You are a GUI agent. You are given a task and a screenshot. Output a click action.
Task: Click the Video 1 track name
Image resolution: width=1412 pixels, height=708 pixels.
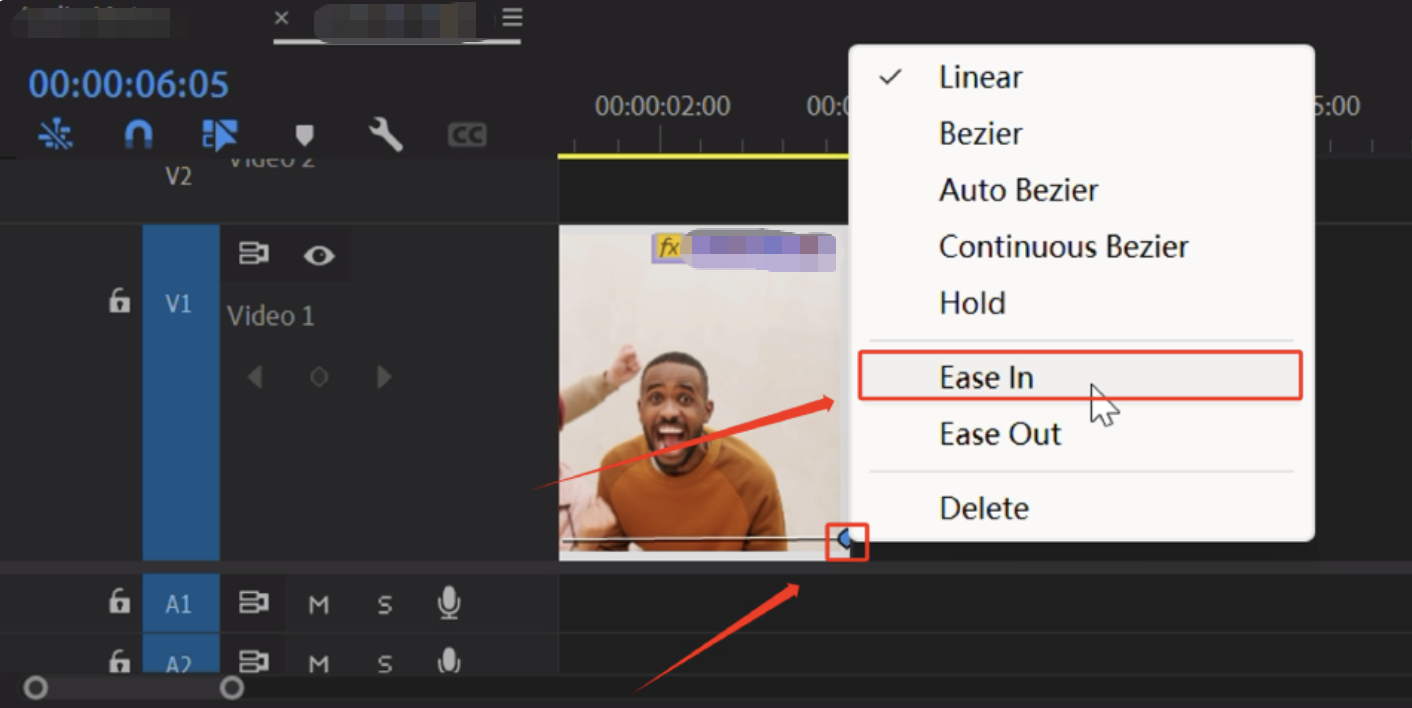(x=270, y=316)
